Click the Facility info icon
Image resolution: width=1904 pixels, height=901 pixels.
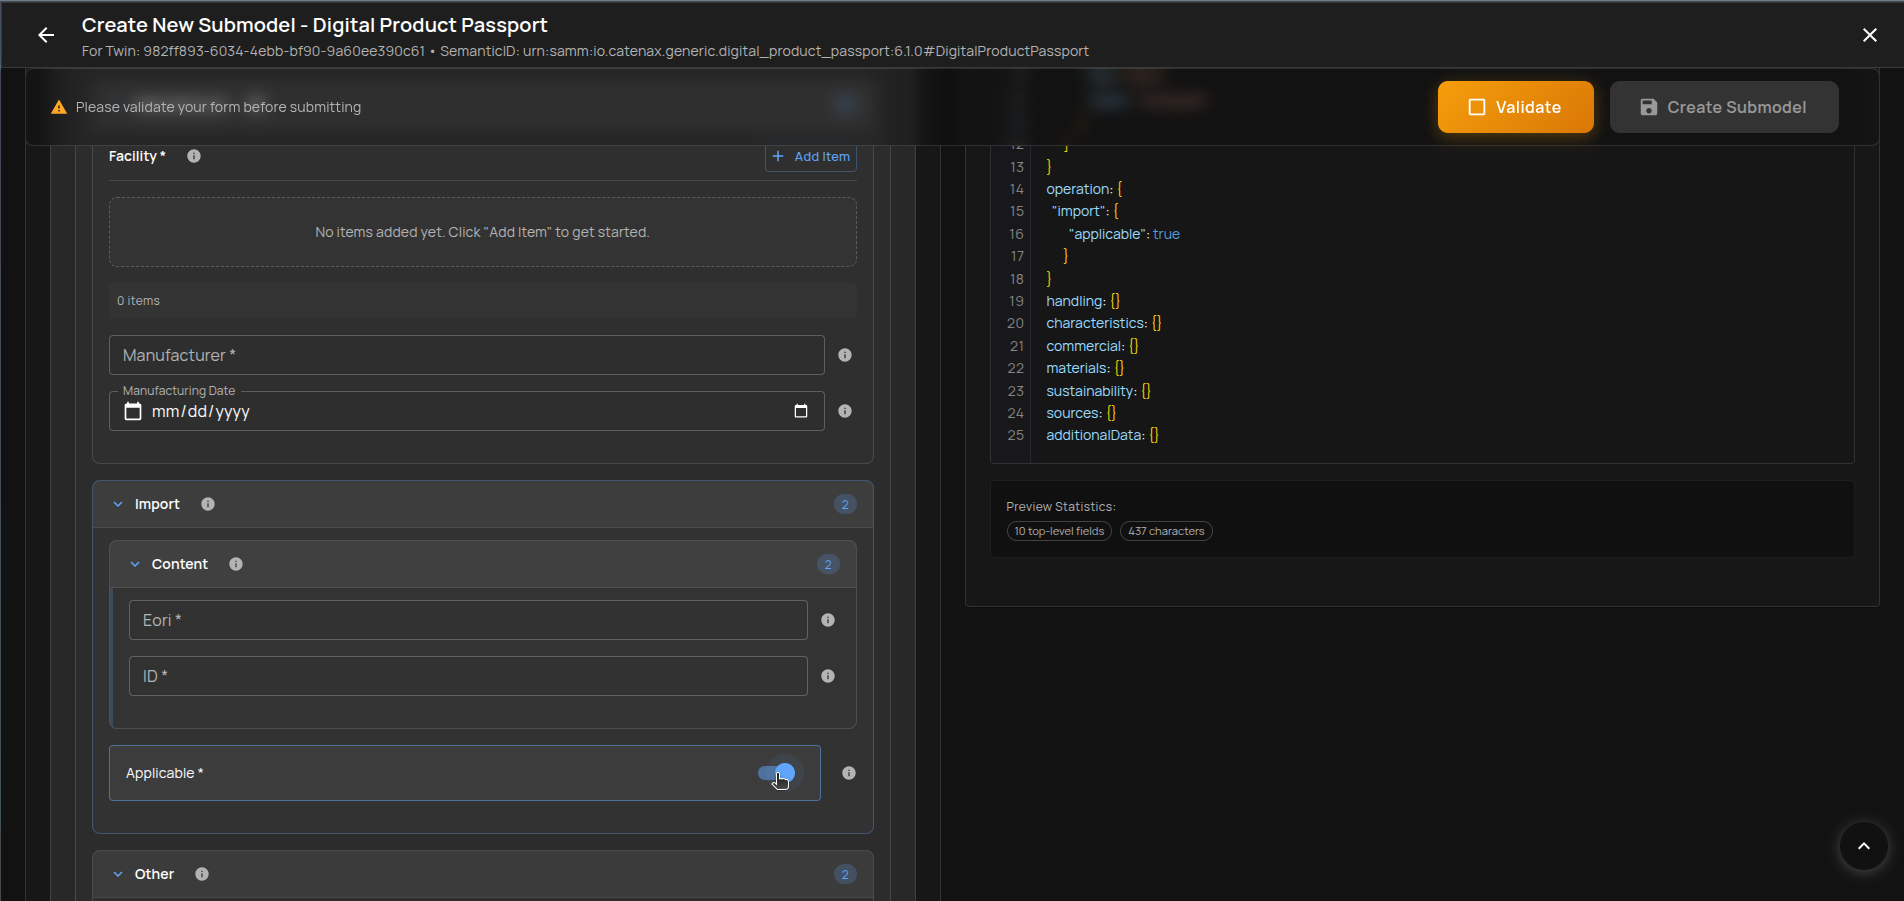click(x=194, y=156)
